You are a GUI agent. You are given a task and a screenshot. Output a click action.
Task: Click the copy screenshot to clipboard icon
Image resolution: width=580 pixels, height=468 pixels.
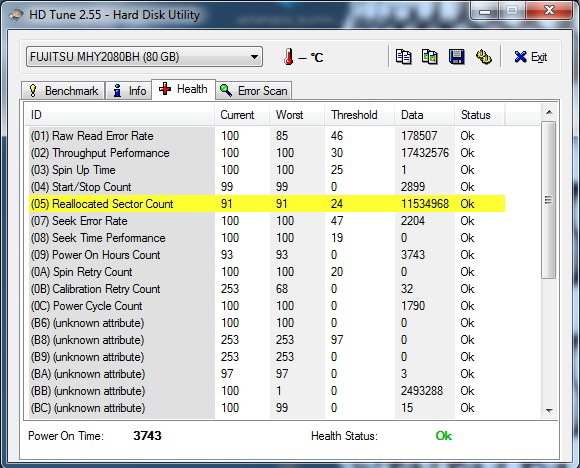point(429,57)
